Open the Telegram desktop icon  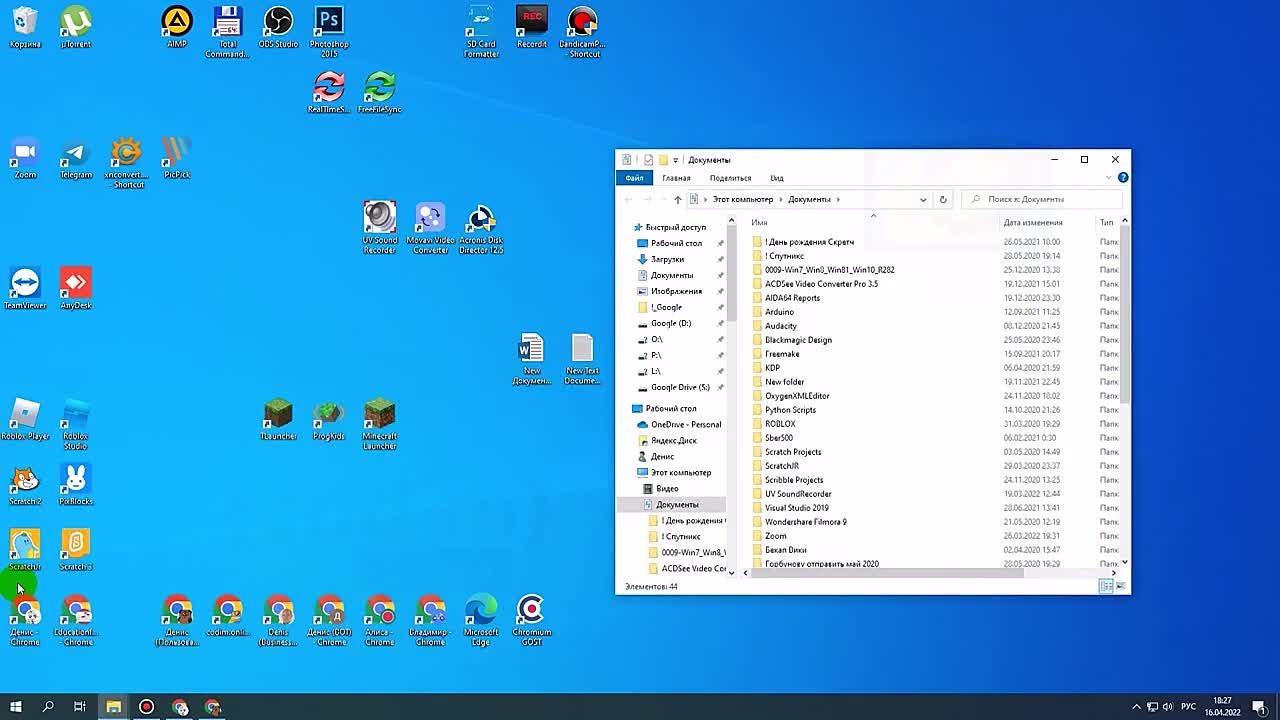pos(75,152)
